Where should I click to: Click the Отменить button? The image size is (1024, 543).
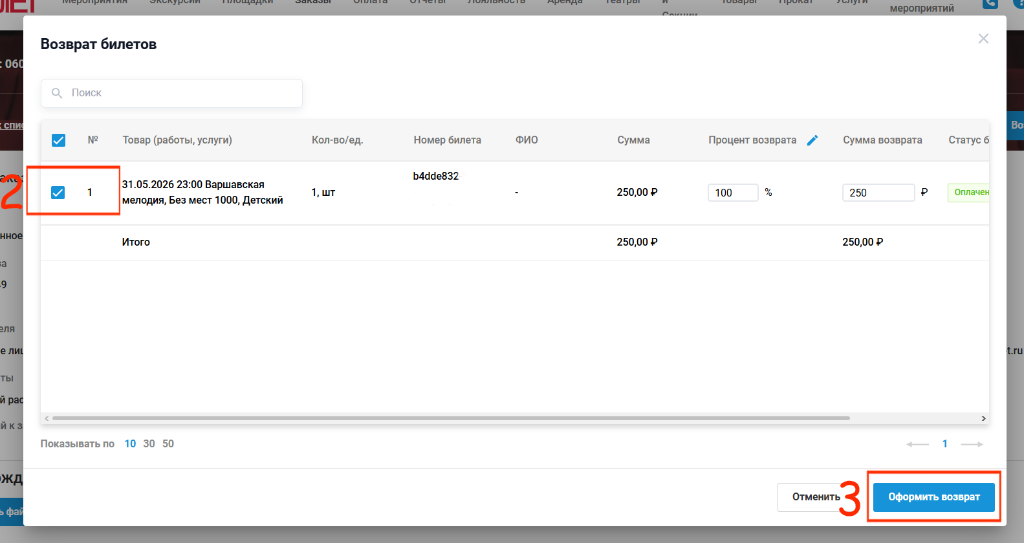click(816, 497)
